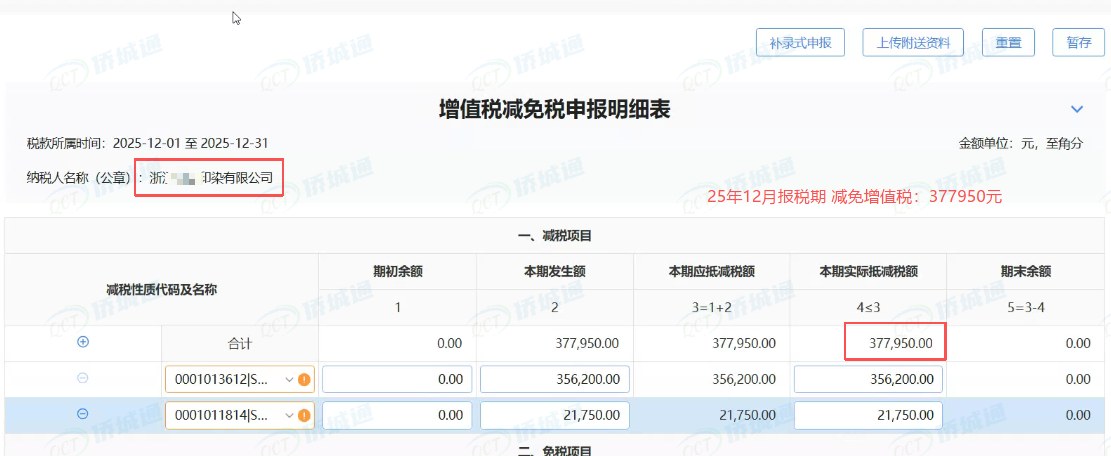1111x456 pixels.
Task: Select 本期应抵减税额 value 356,200.00
Action: click(744, 380)
